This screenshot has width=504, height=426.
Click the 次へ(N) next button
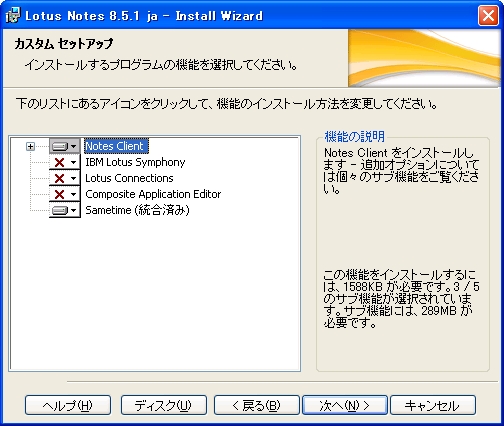click(345, 405)
